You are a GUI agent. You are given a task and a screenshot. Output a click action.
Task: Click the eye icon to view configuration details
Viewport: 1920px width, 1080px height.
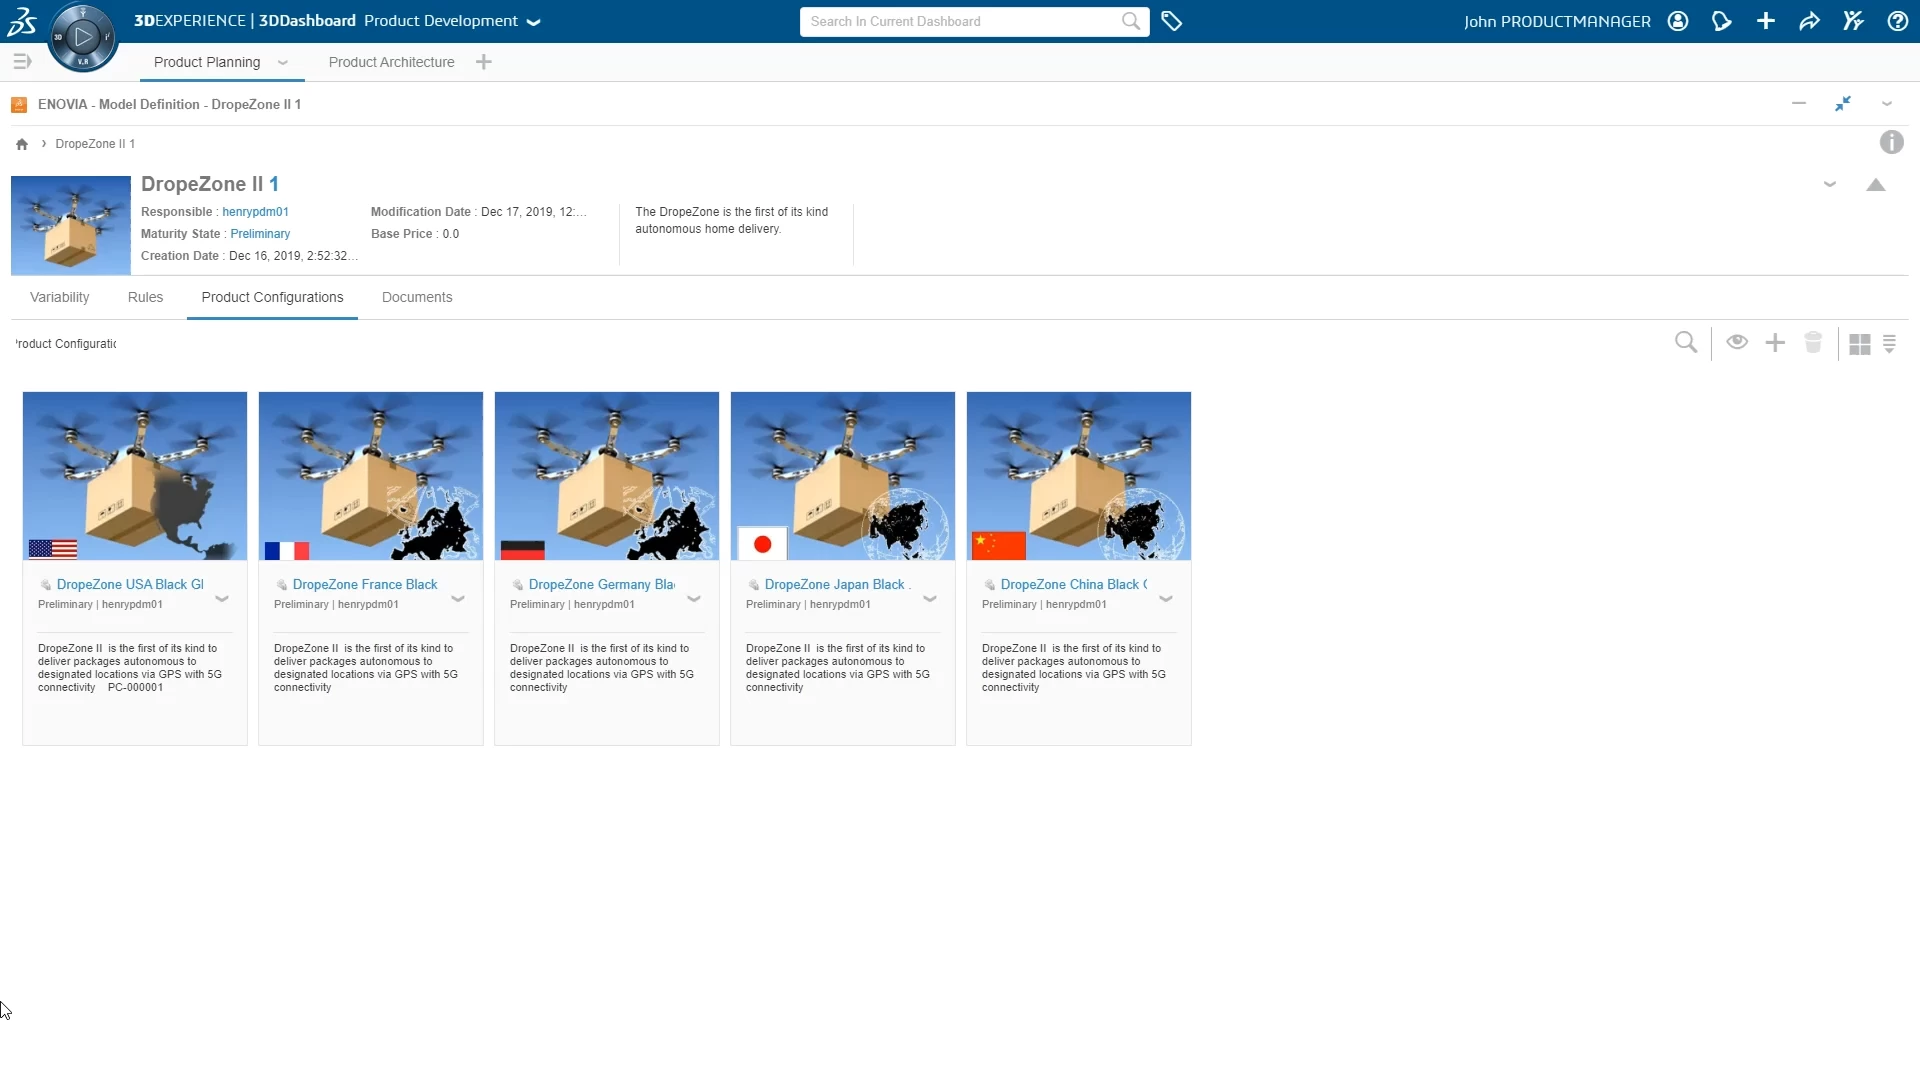(x=1737, y=342)
